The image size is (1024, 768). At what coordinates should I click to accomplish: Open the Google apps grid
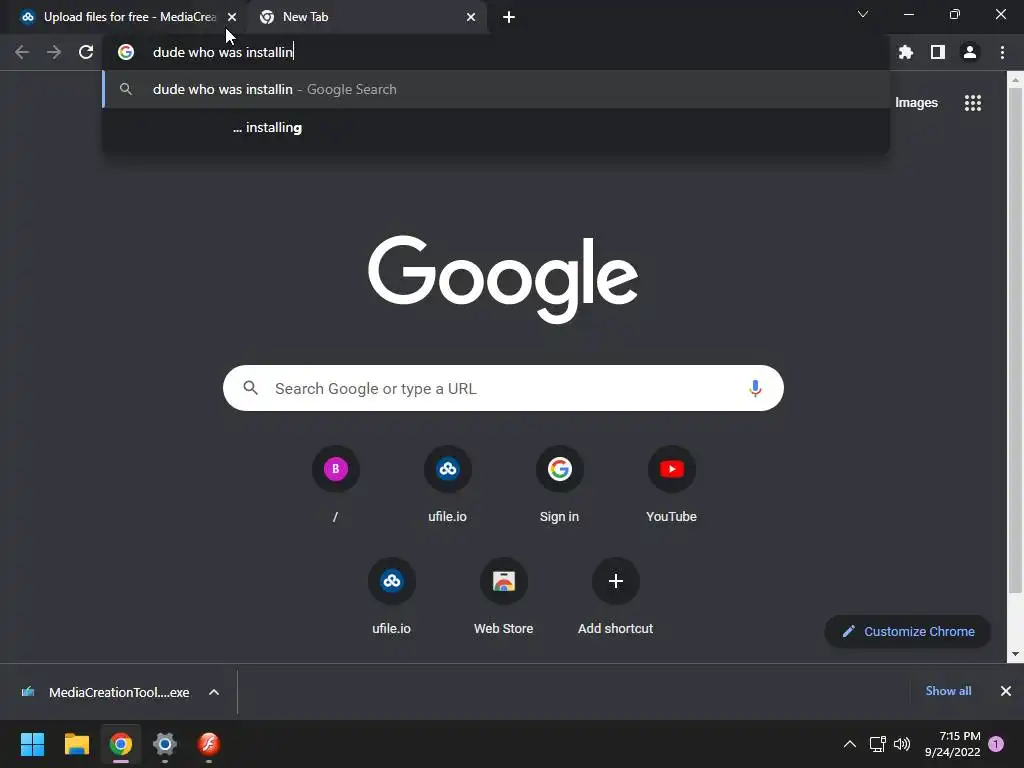pos(972,103)
